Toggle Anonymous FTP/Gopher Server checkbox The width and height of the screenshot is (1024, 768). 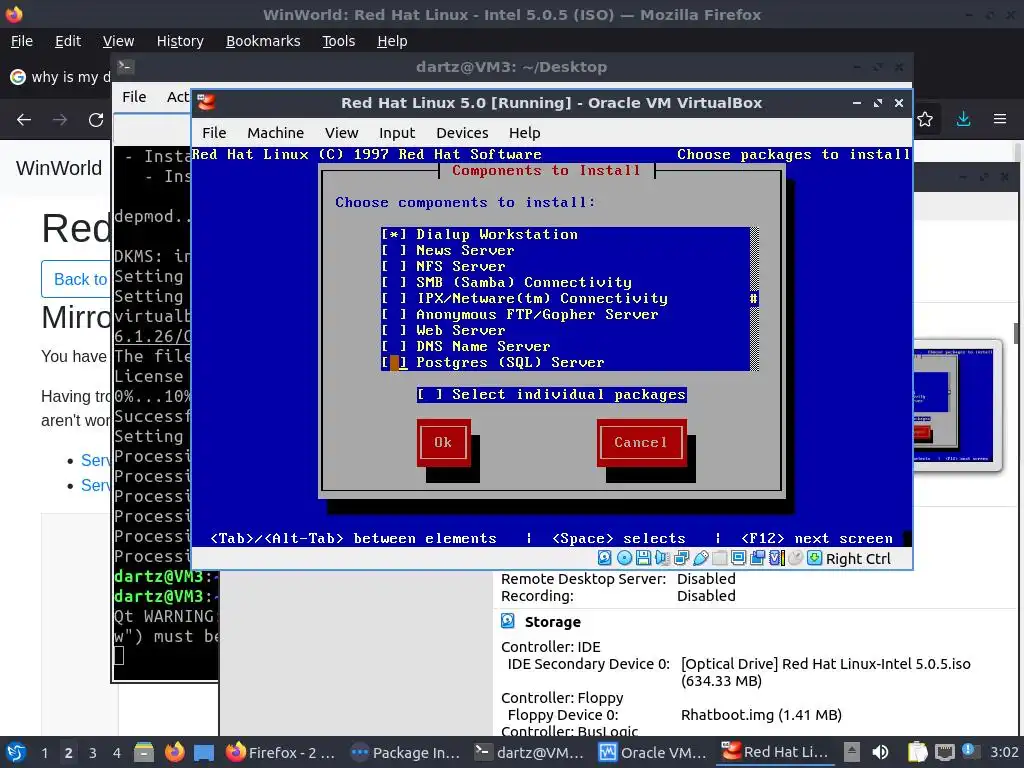[394, 314]
